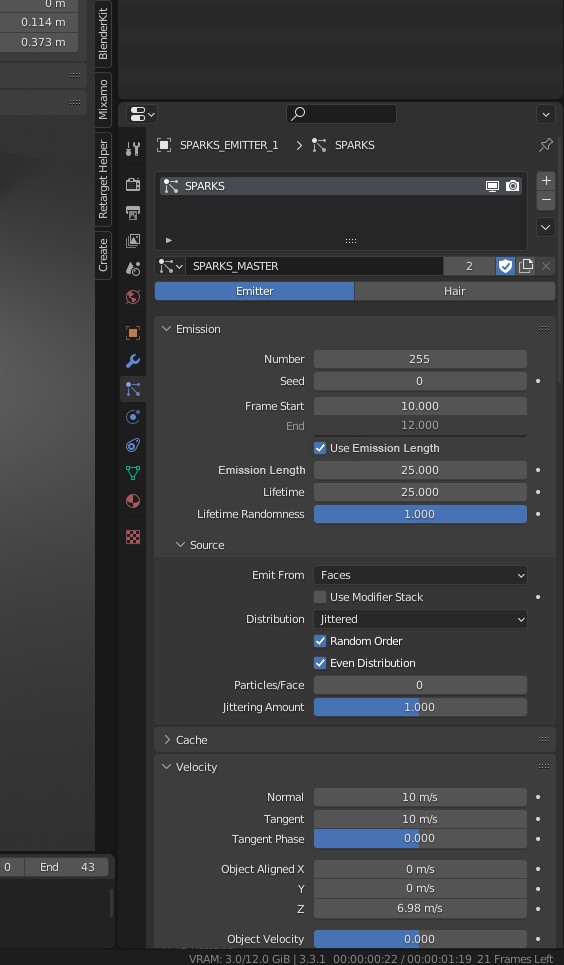This screenshot has height=965, width=564.
Task: Open the Material properties tab
Action: click(x=133, y=501)
